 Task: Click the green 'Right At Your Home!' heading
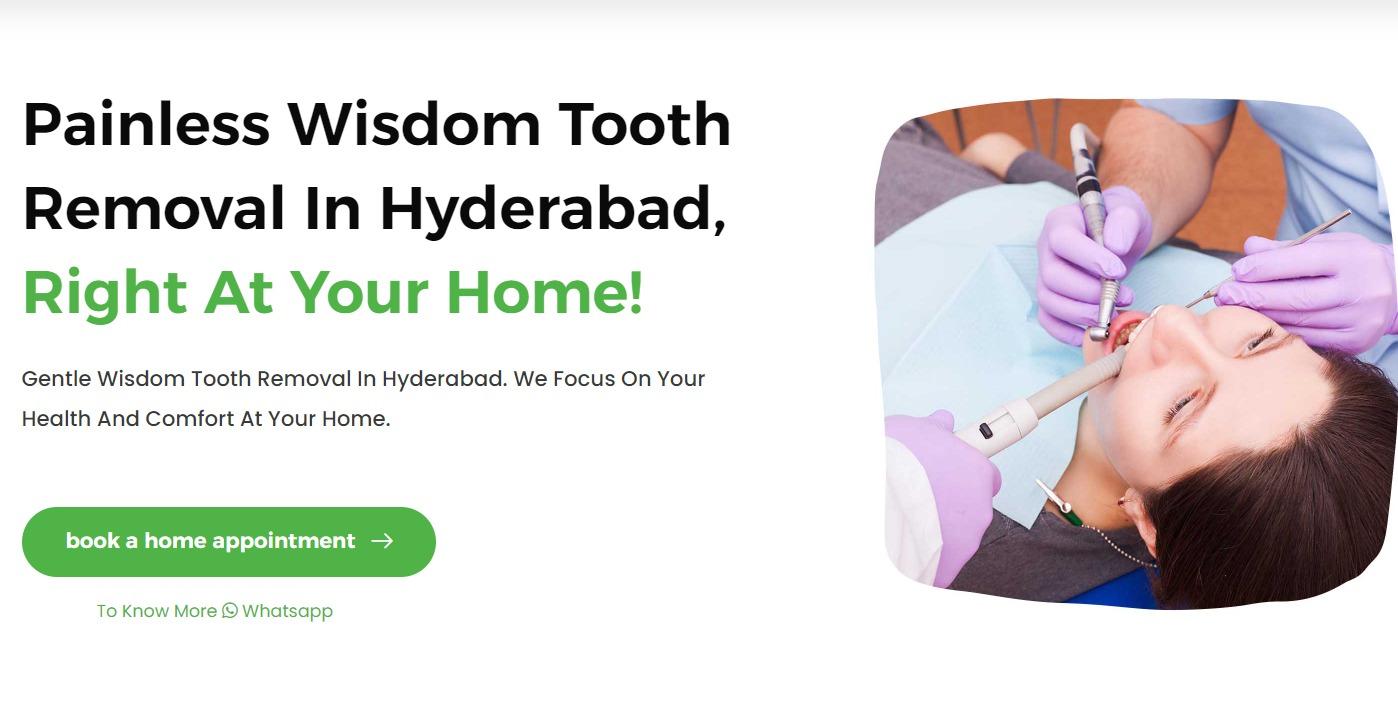click(x=333, y=293)
